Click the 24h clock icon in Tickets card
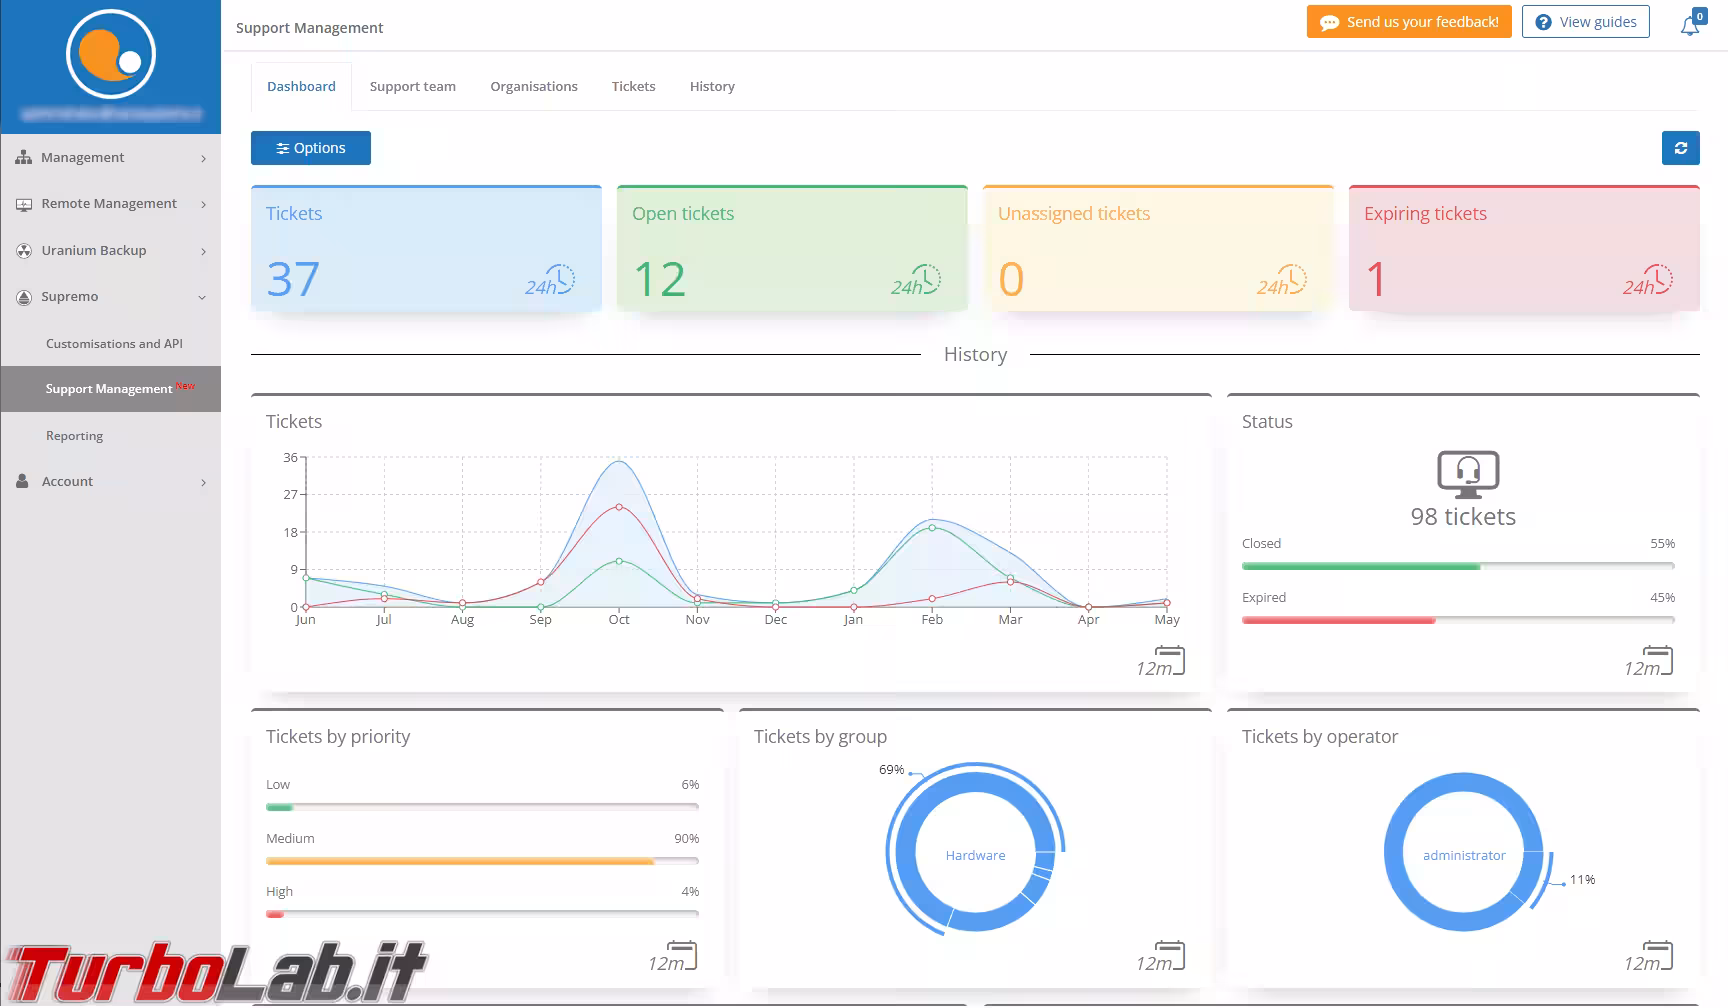 551,280
